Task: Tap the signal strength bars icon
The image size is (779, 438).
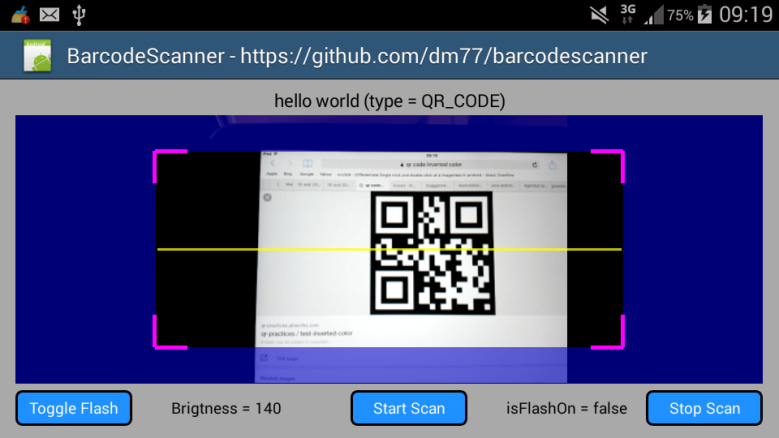Action: click(x=654, y=15)
